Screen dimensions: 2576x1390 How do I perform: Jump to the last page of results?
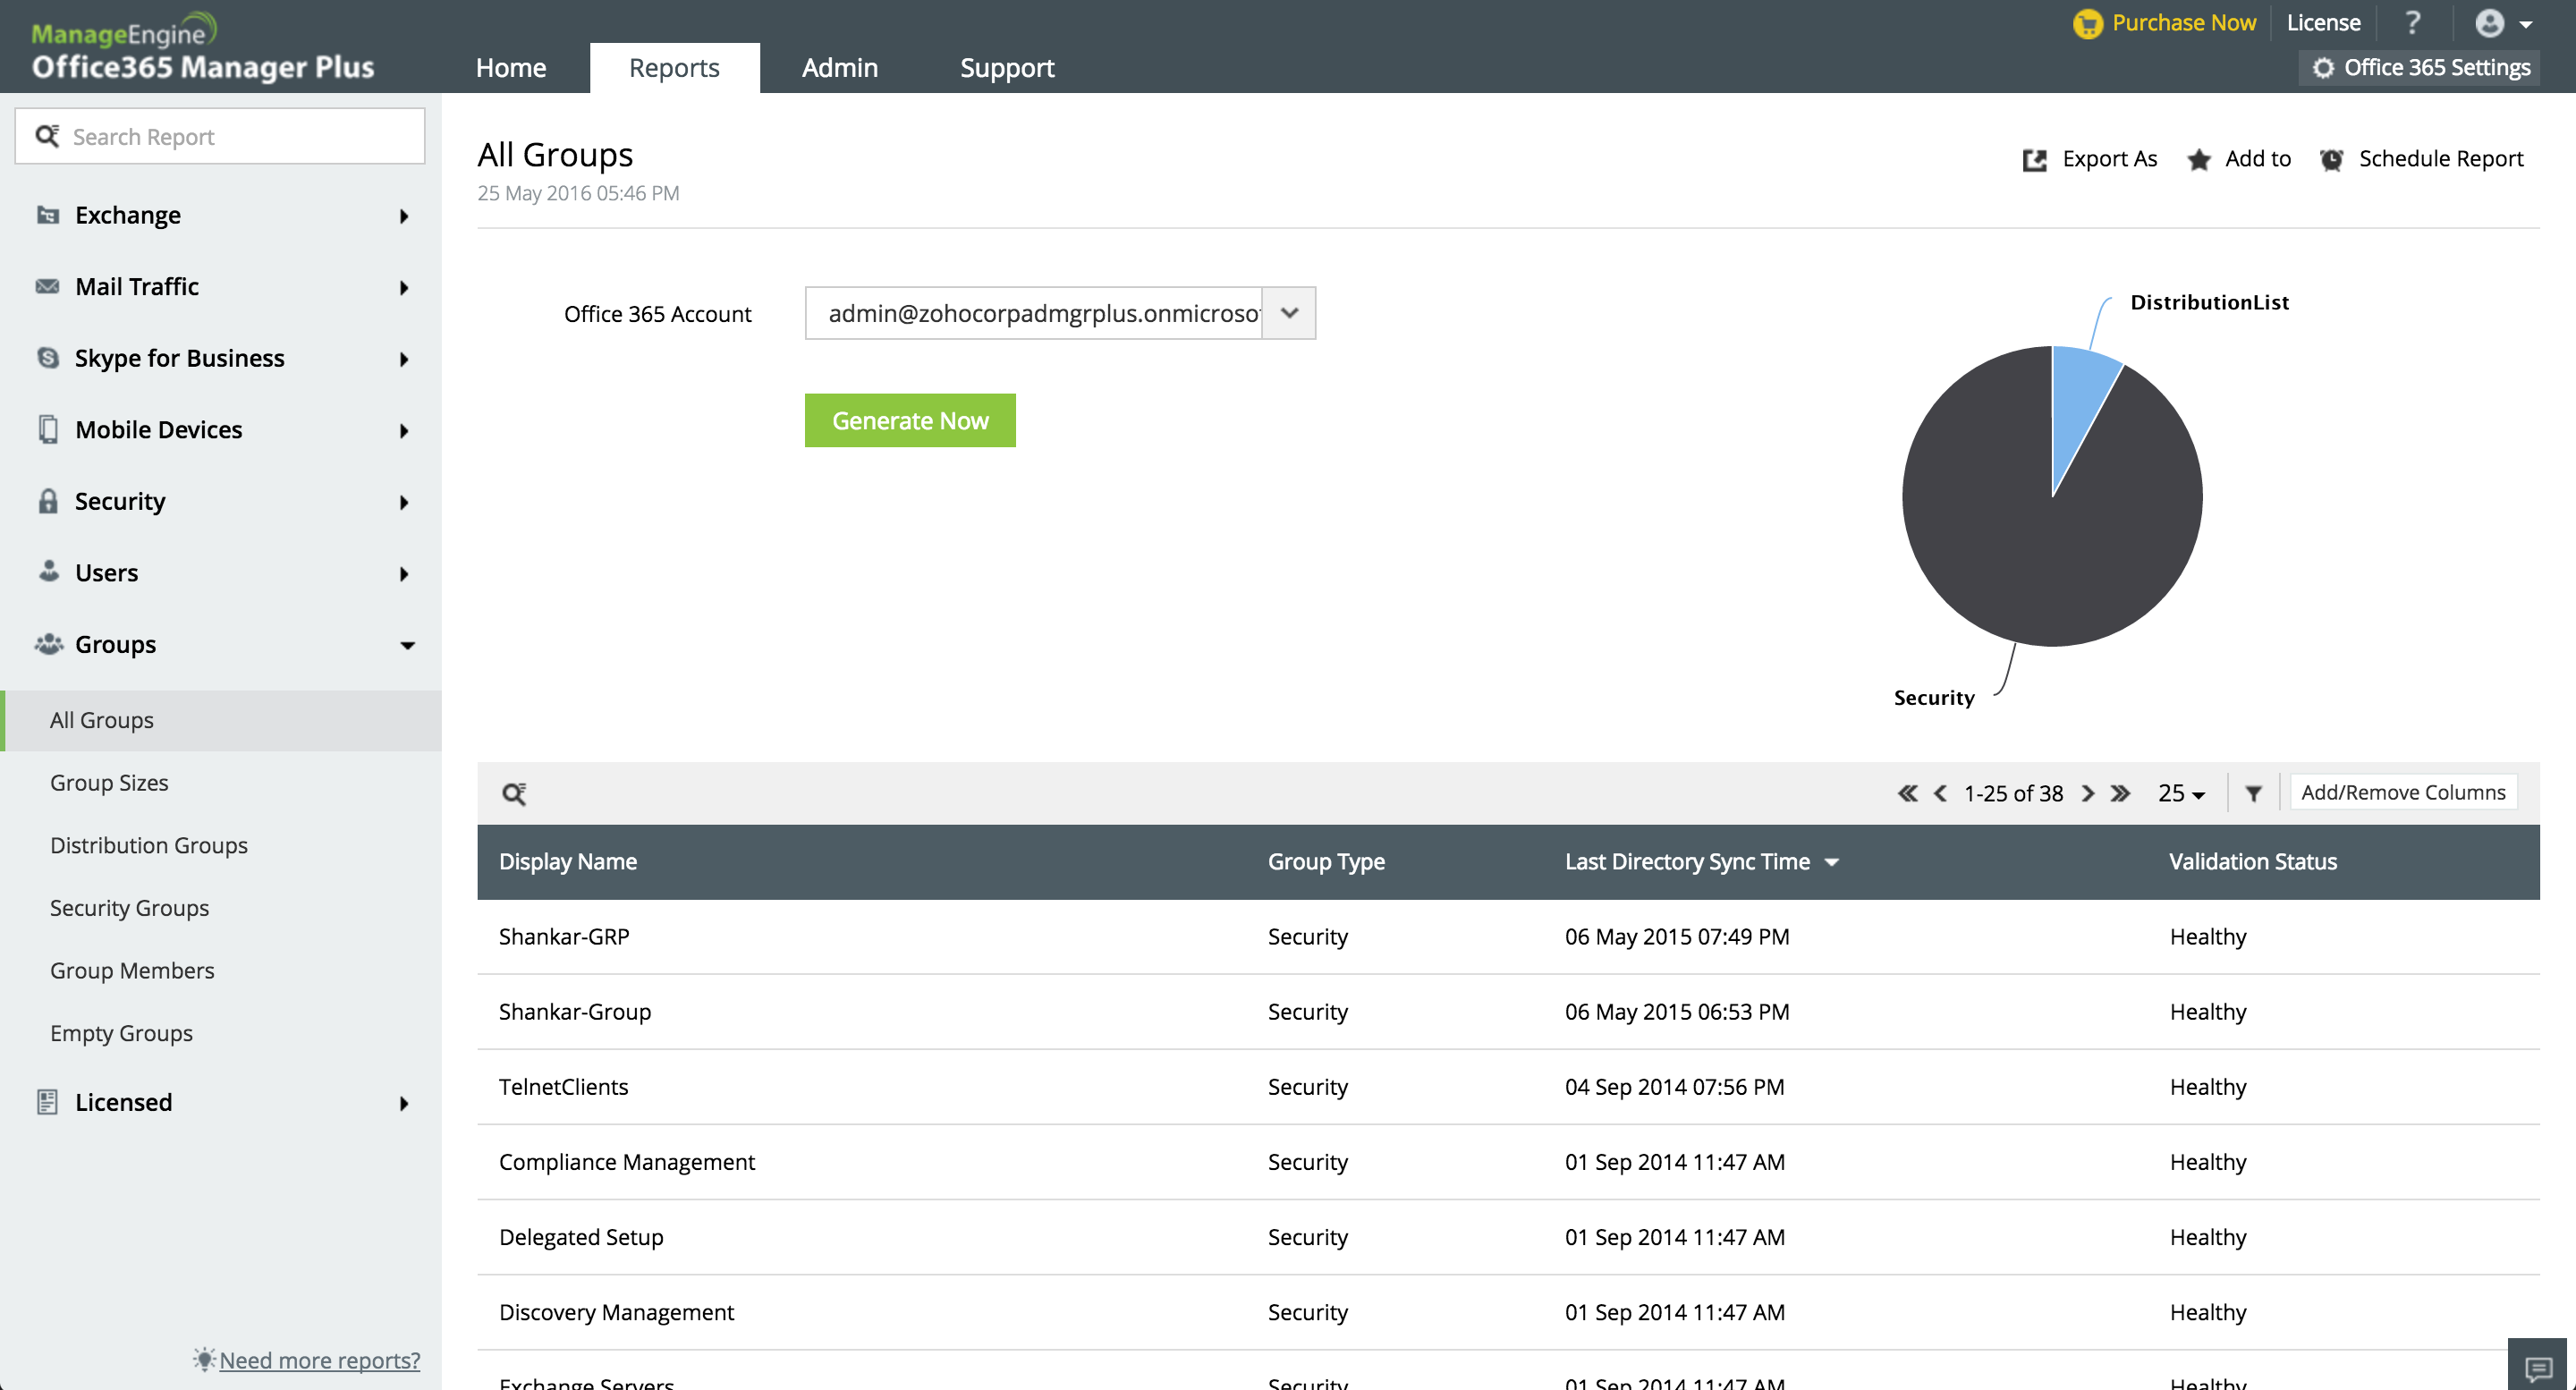pos(2120,793)
